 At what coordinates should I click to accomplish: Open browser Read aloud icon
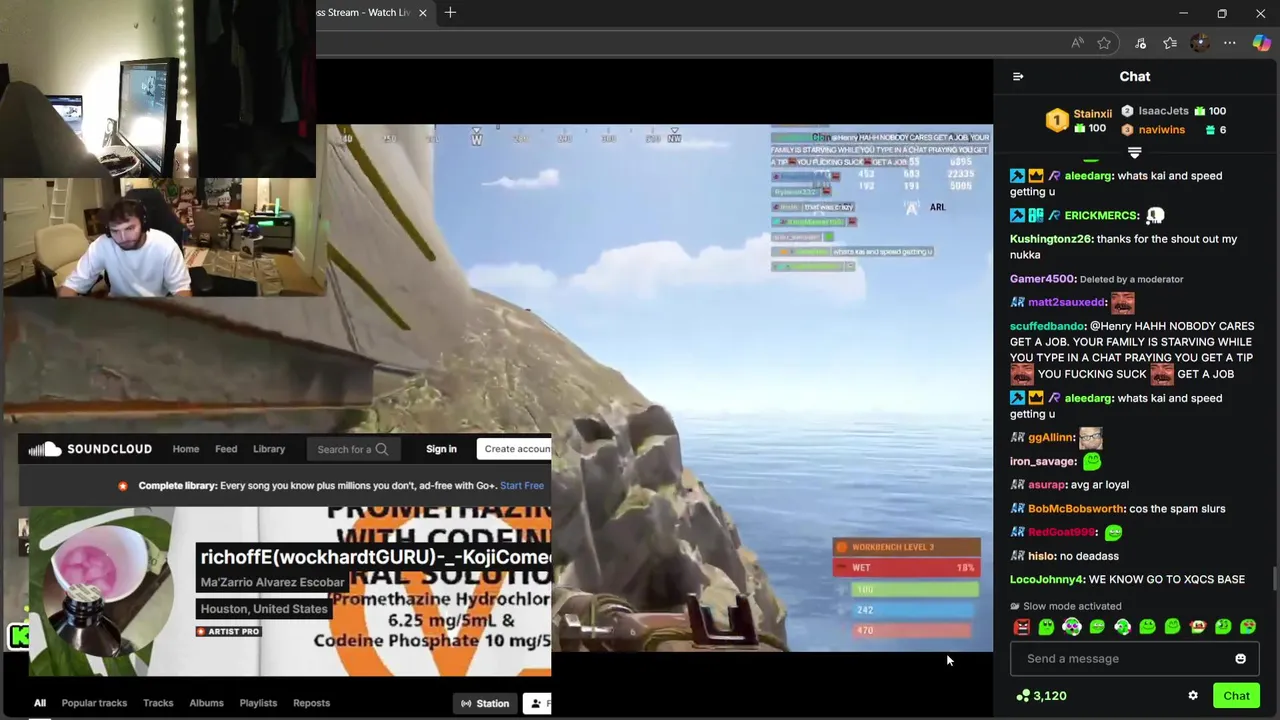click(x=1077, y=43)
